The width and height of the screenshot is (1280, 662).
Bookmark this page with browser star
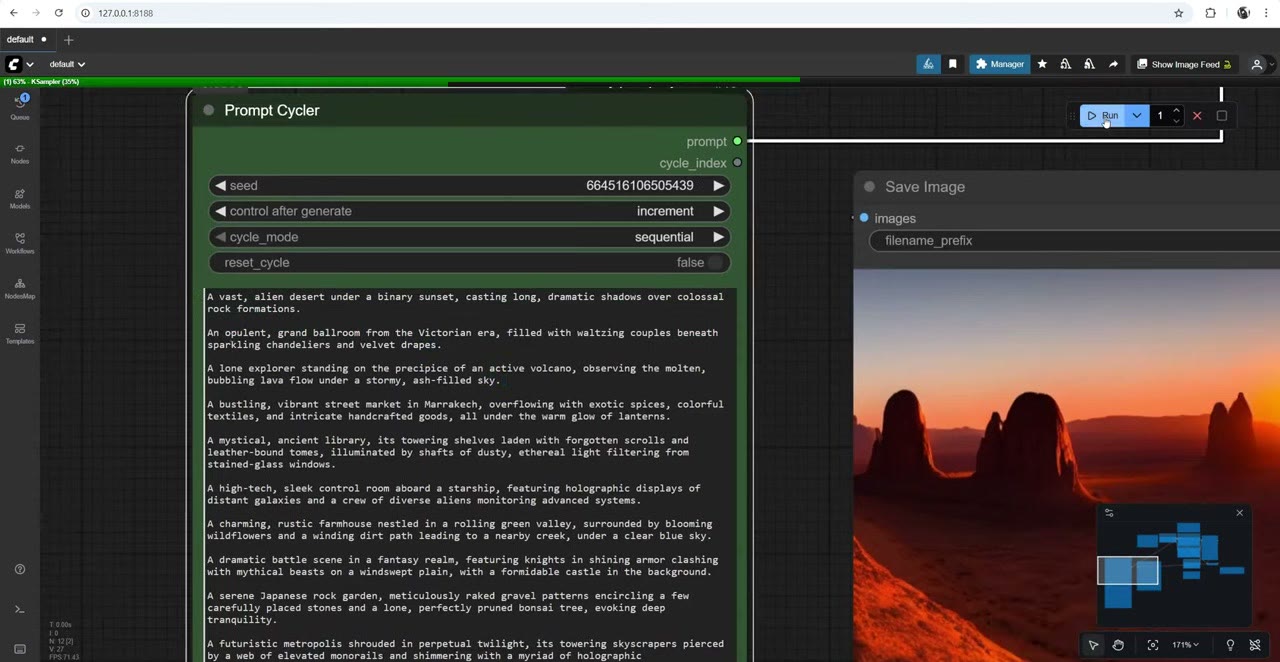(x=1179, y=13)
